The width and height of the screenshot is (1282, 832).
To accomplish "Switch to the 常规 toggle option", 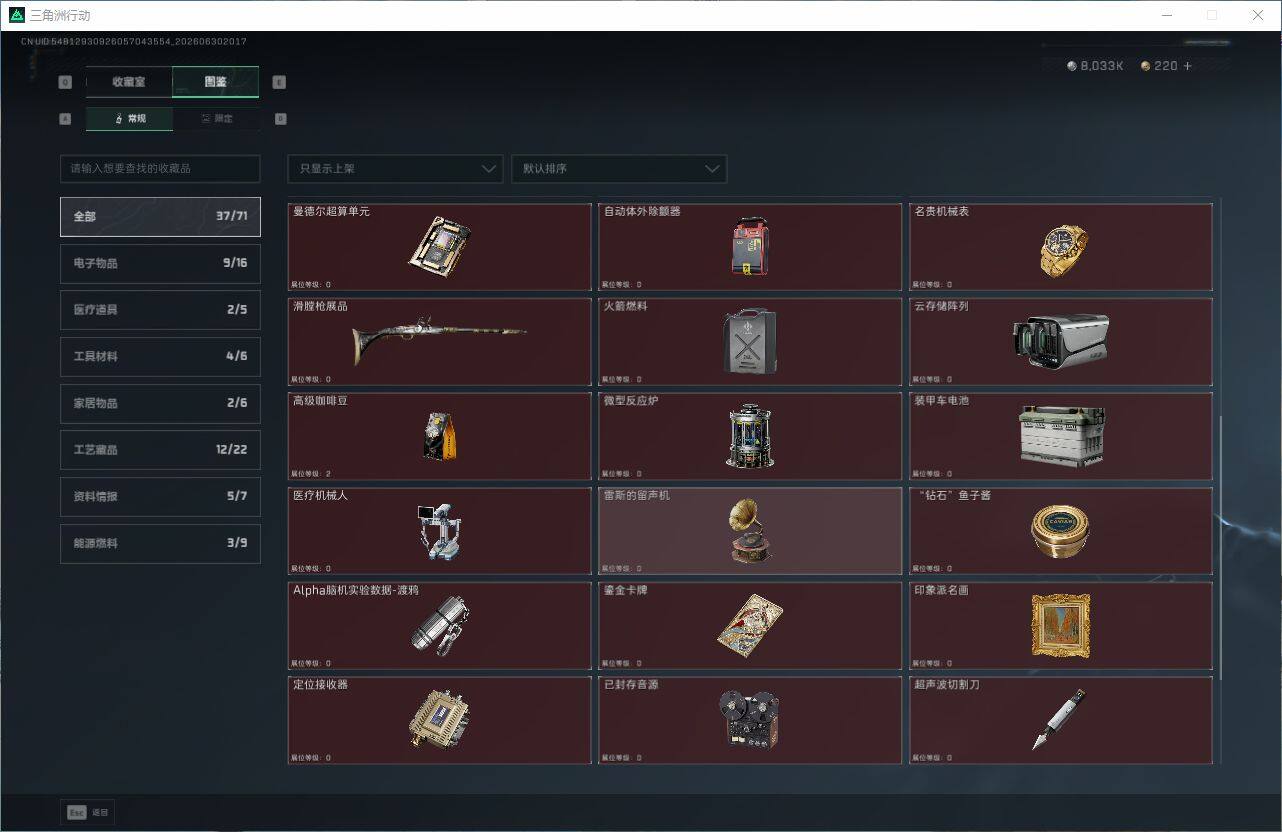I will click(129, 119).
